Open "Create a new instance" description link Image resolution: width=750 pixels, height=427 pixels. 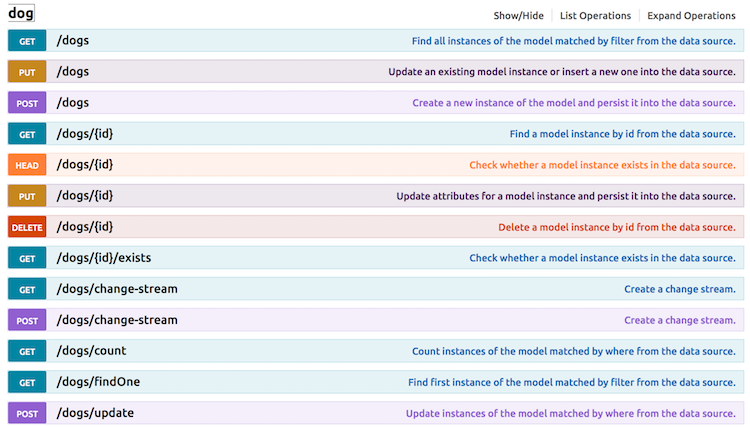[x=574, y=103]
